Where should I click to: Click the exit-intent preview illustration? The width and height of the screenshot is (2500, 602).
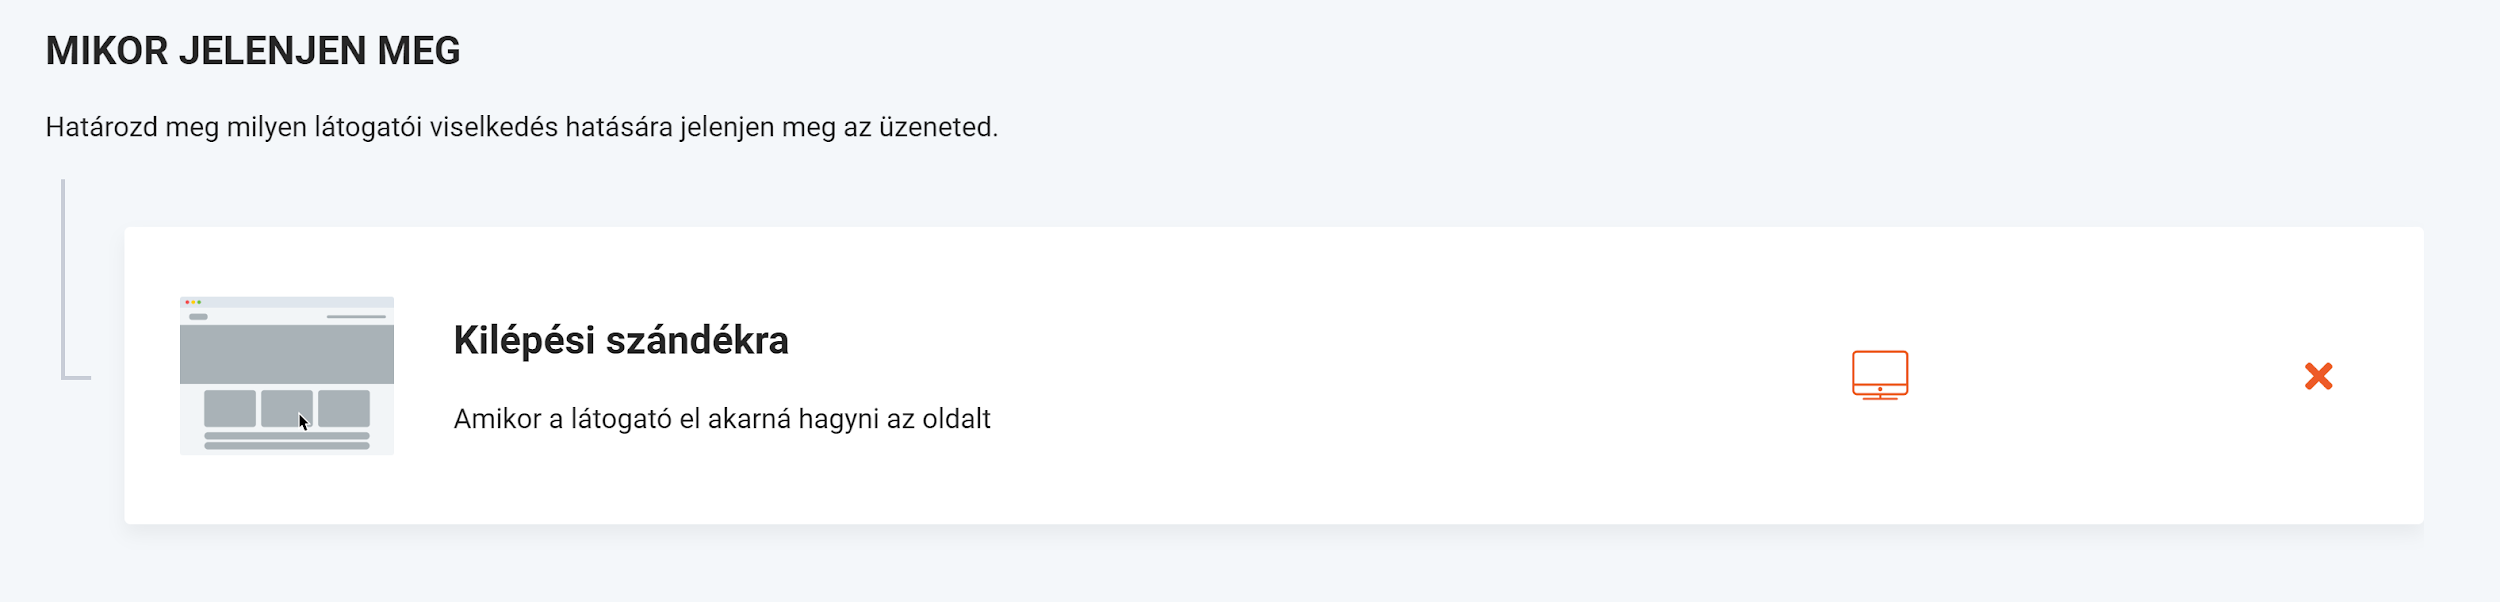pyautogui.click(x=286, y=375)
